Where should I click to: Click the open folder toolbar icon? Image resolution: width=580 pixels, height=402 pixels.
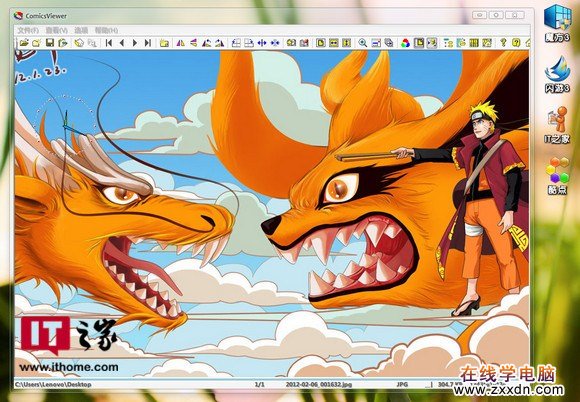[x=24, y=43]
